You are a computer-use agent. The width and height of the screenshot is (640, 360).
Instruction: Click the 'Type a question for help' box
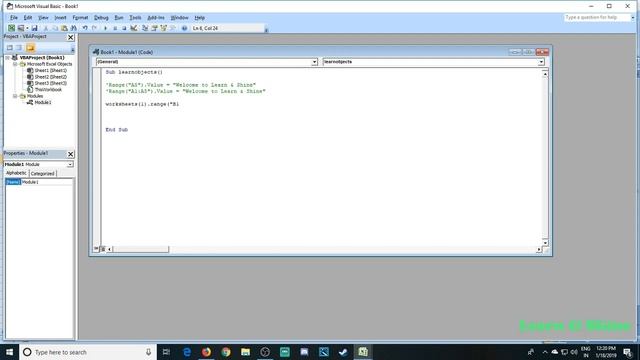coord(598,18)
